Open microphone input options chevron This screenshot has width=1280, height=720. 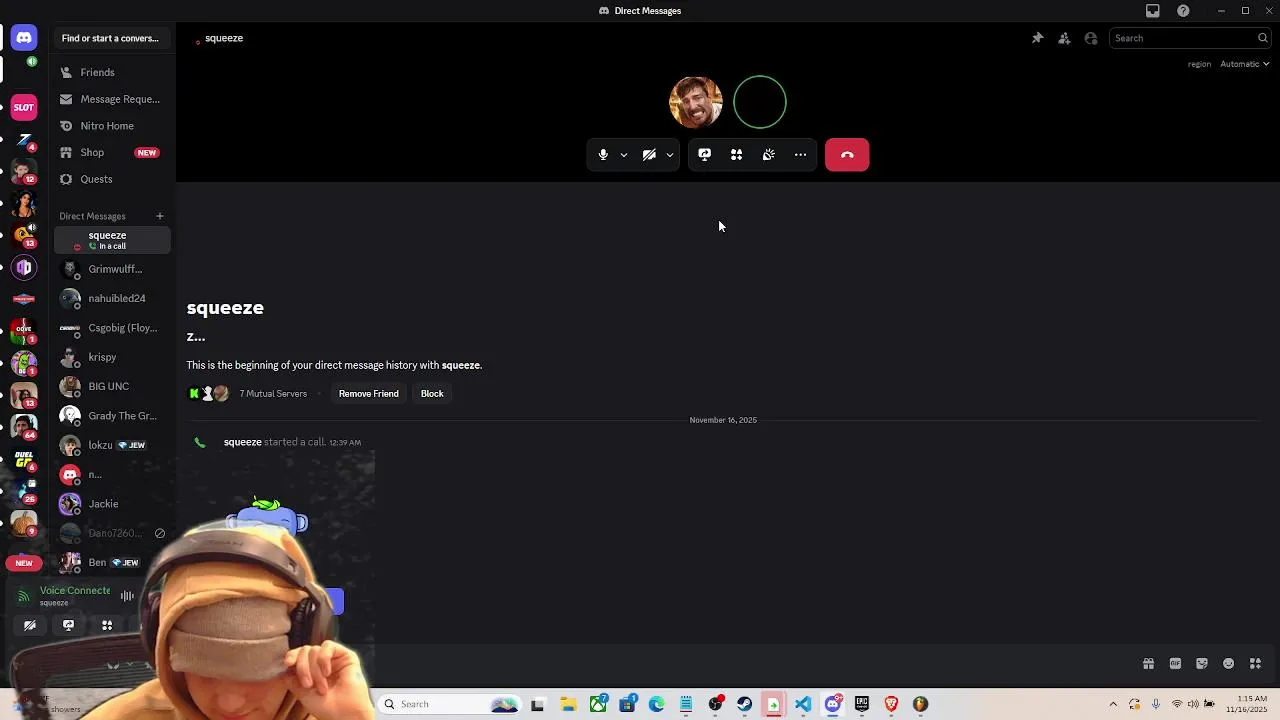click(x=624, y=155)
